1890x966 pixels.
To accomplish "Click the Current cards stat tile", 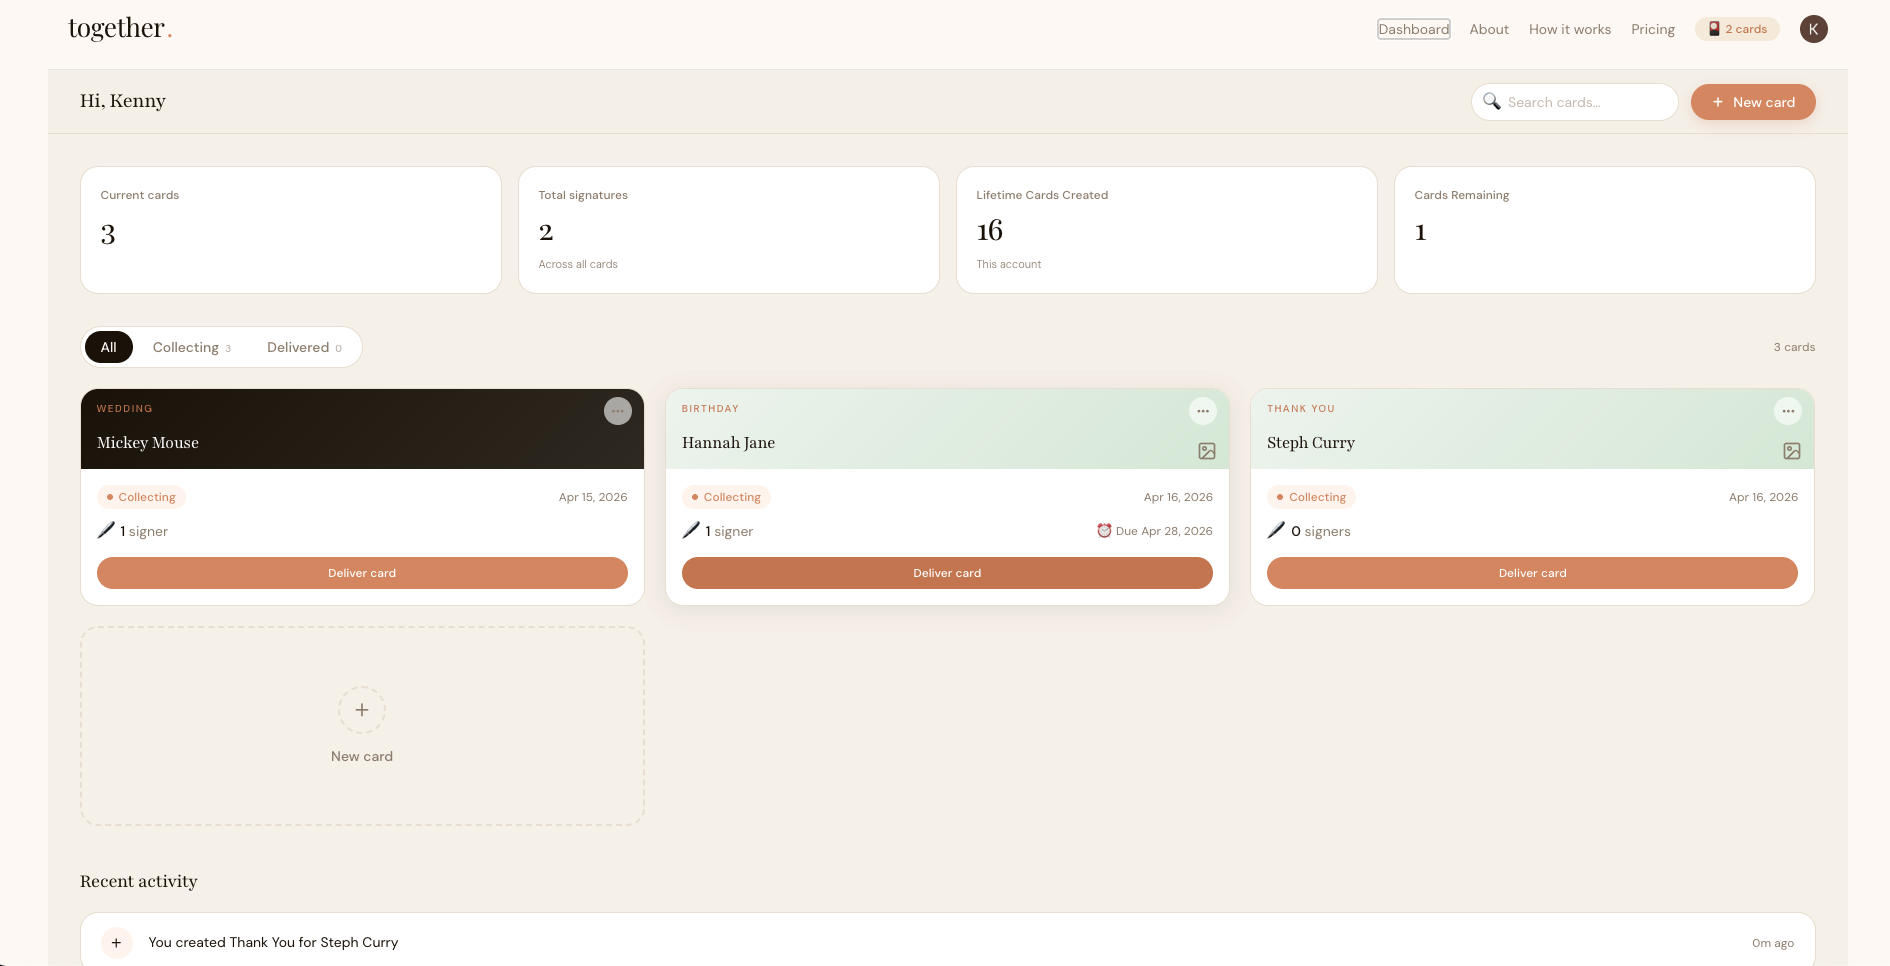I will click(291, 230).
